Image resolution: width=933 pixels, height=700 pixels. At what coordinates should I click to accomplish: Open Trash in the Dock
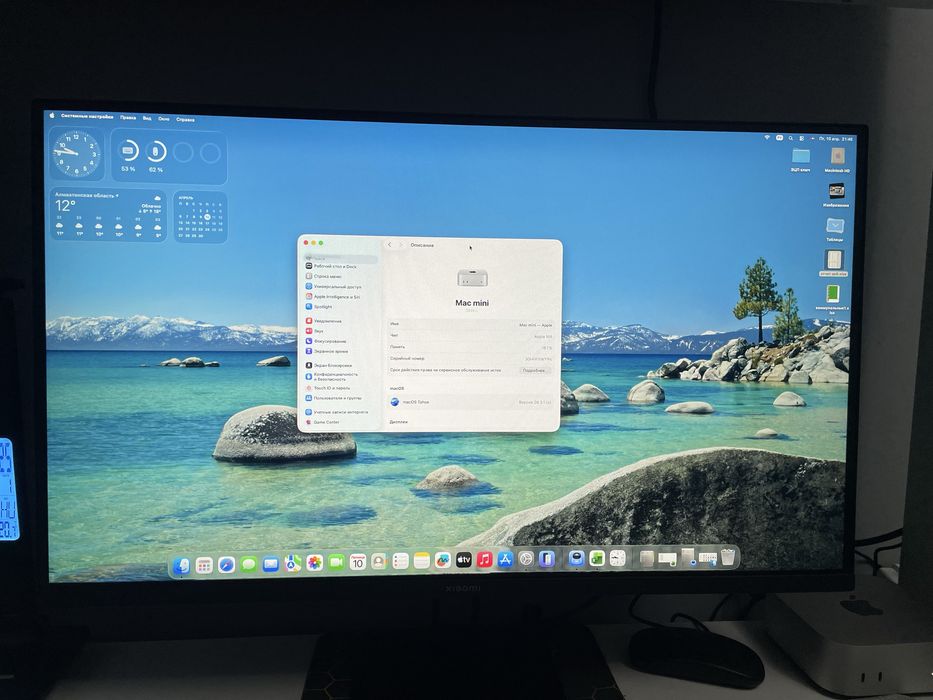pos(728,557)
